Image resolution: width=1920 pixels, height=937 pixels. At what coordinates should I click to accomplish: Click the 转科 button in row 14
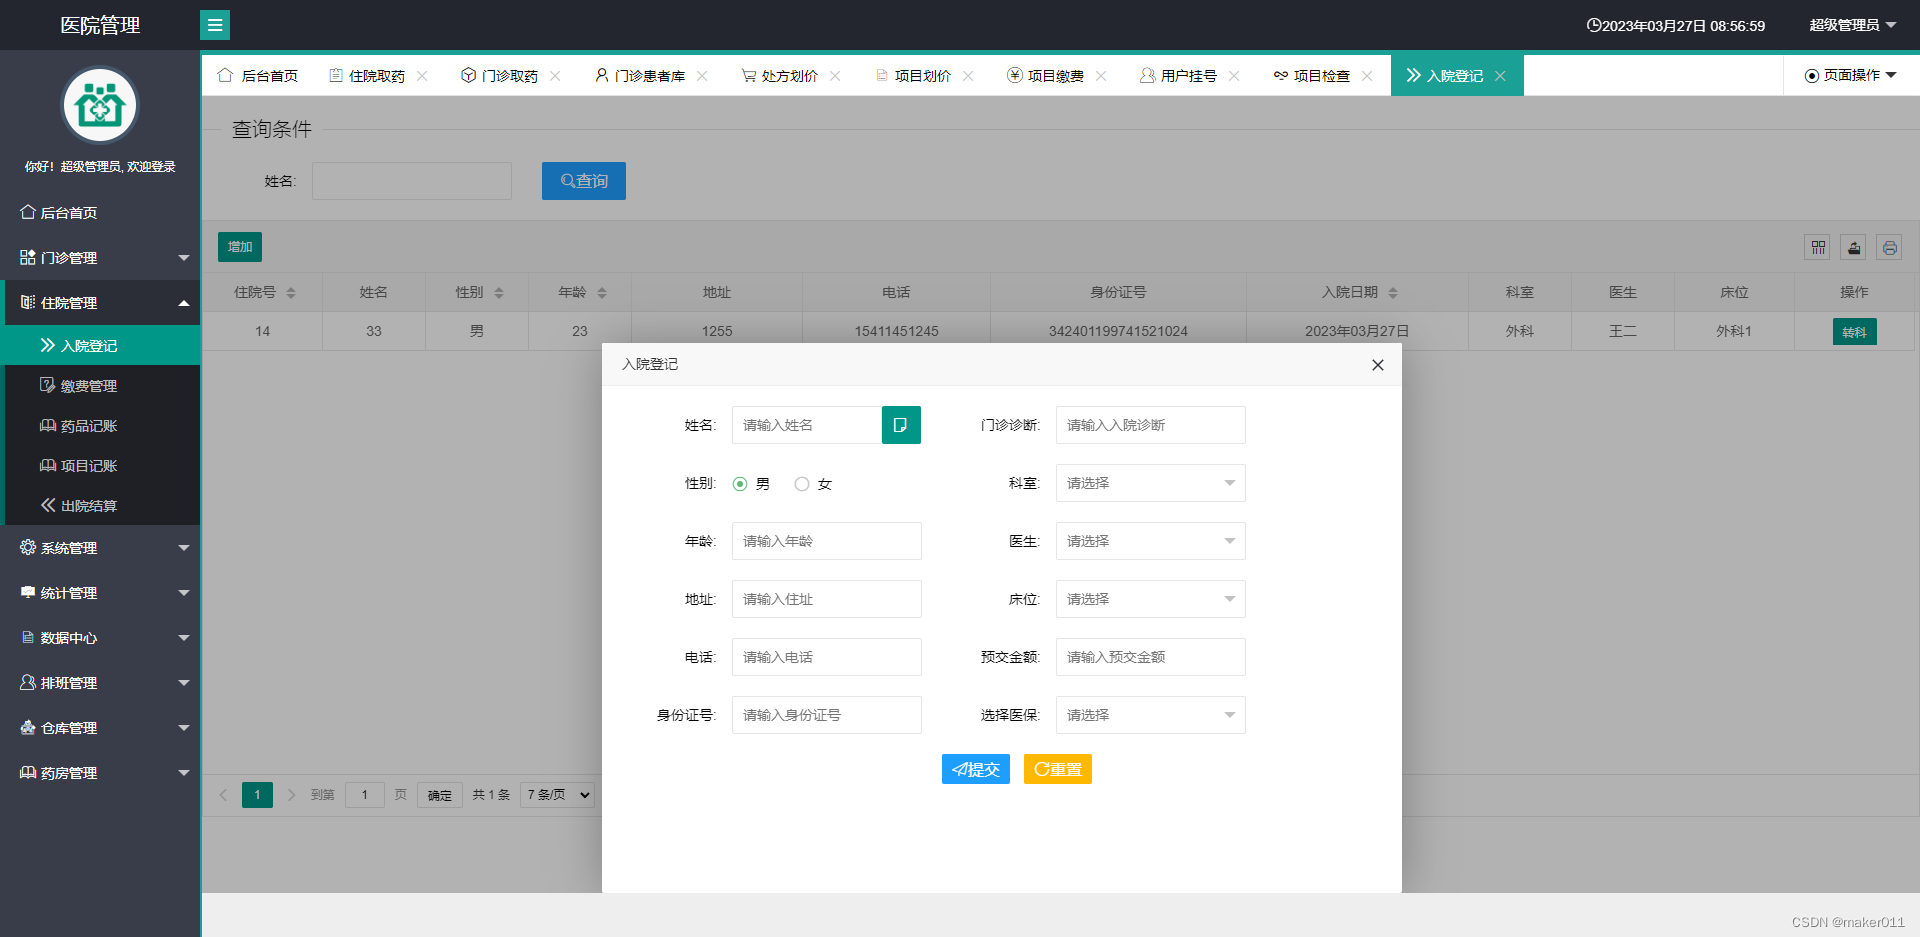point(1855,332)
